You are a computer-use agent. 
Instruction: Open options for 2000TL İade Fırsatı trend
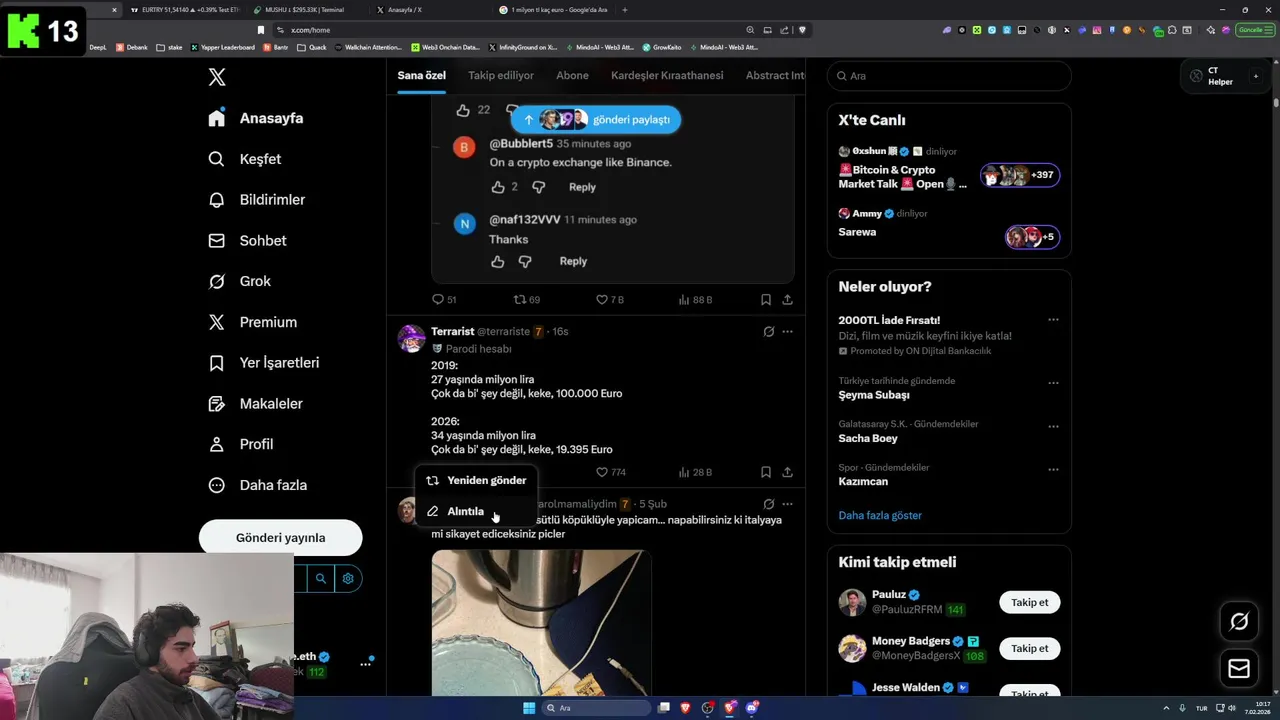(1053, 320)
